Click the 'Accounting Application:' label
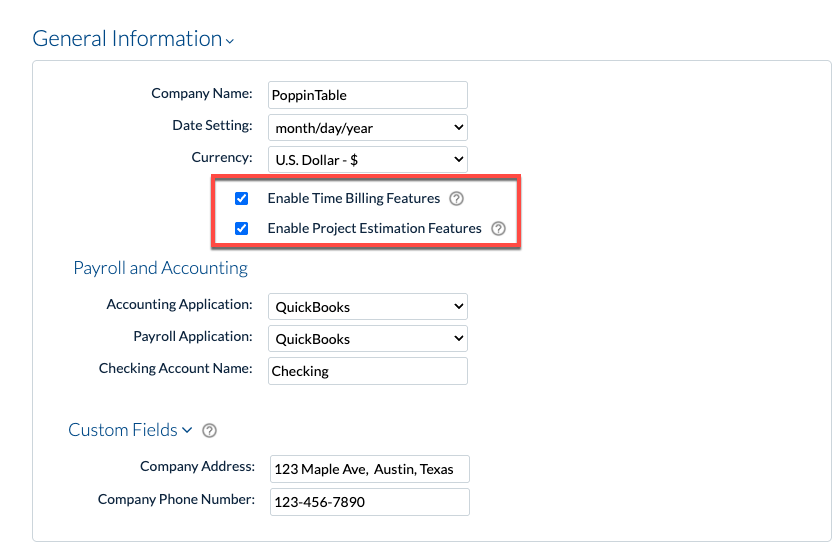Viewport: 835px width, 554px height. pos(179,304)
